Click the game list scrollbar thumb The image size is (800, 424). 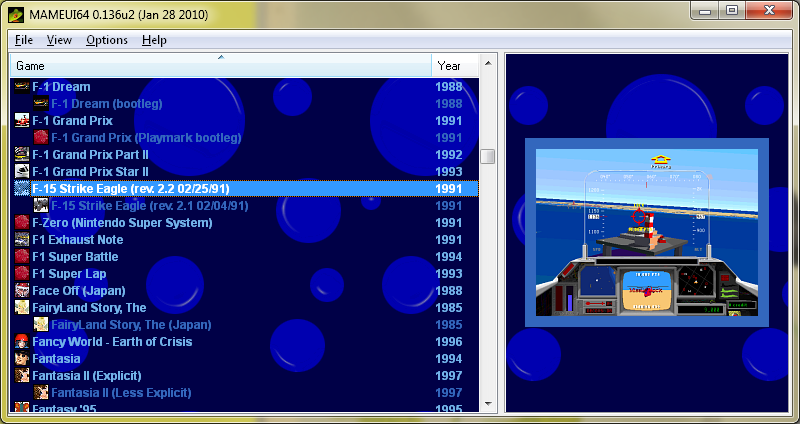[488, 156]
